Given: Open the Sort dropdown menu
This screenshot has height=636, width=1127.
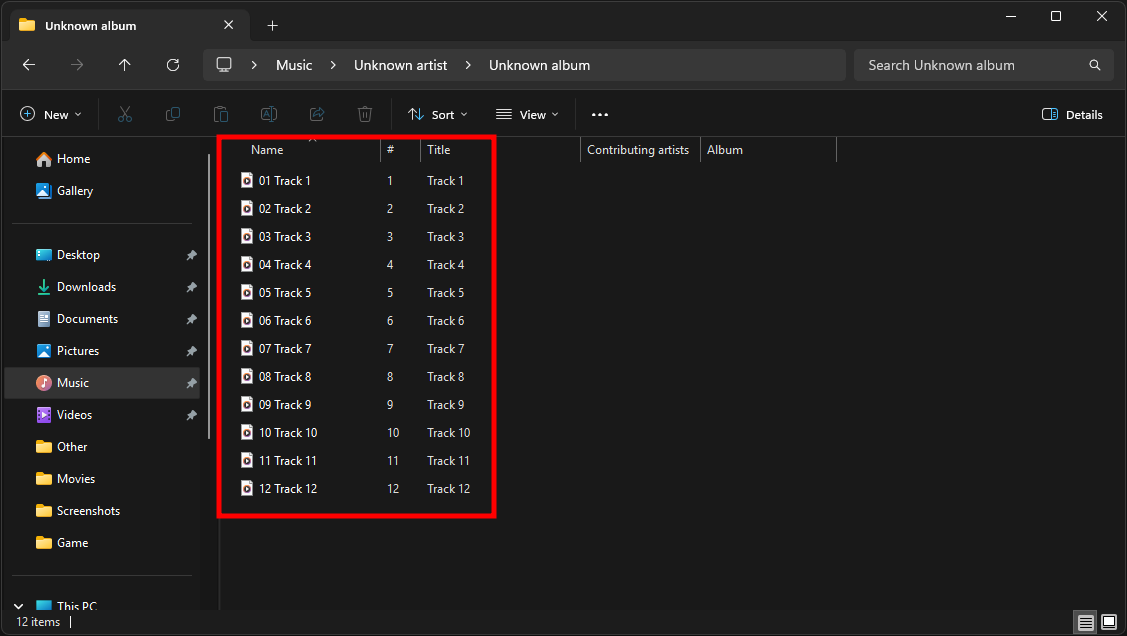Looking at the screenshot, I should pyautogui.click(x=438, y=115).
